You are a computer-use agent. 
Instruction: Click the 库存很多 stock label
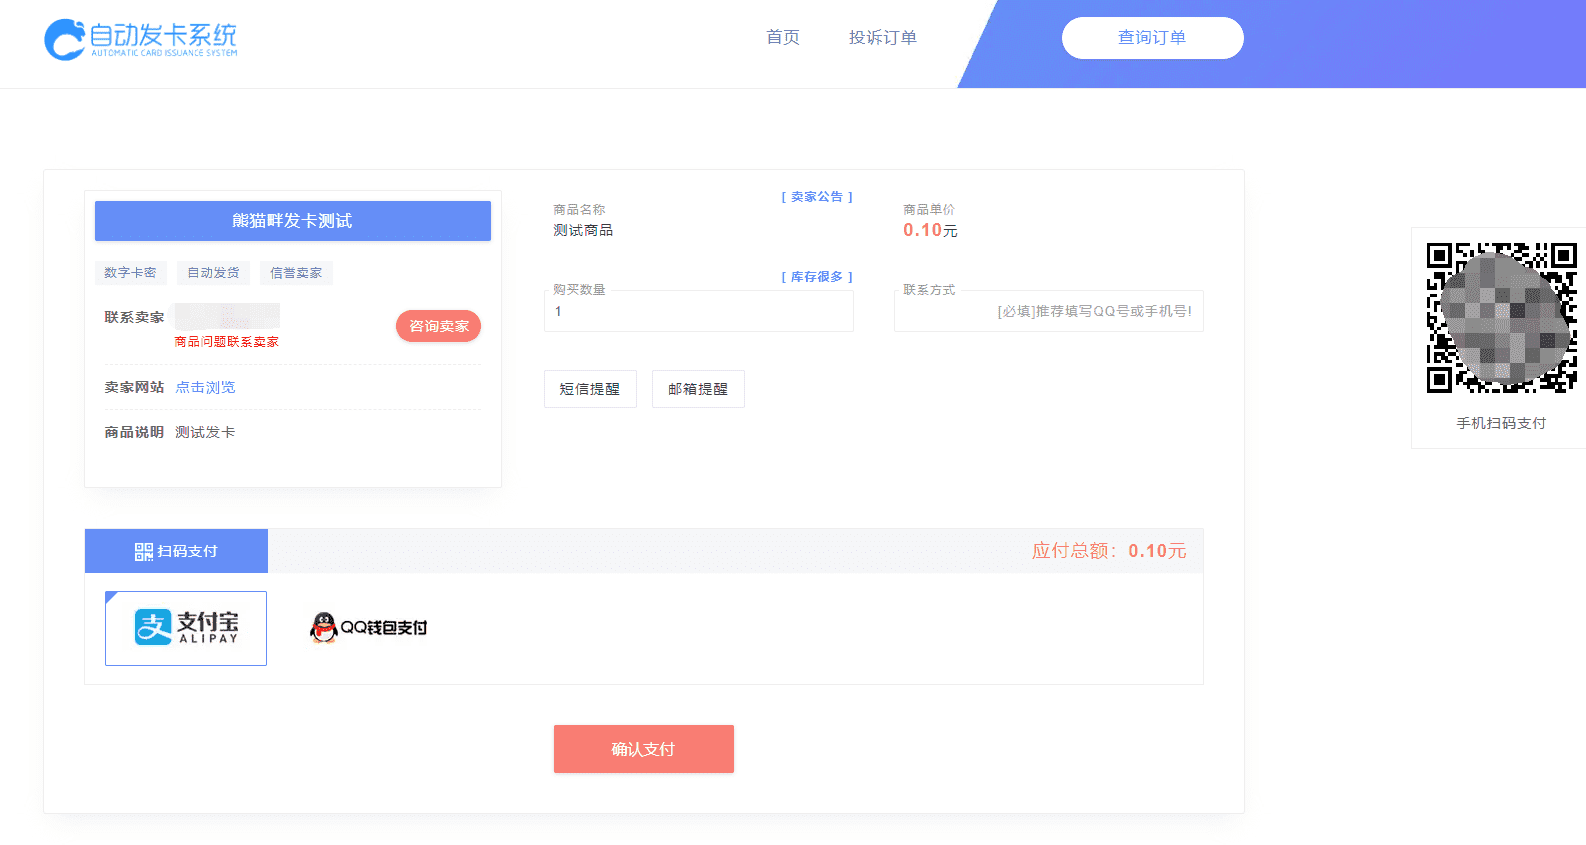pos(817,277)
